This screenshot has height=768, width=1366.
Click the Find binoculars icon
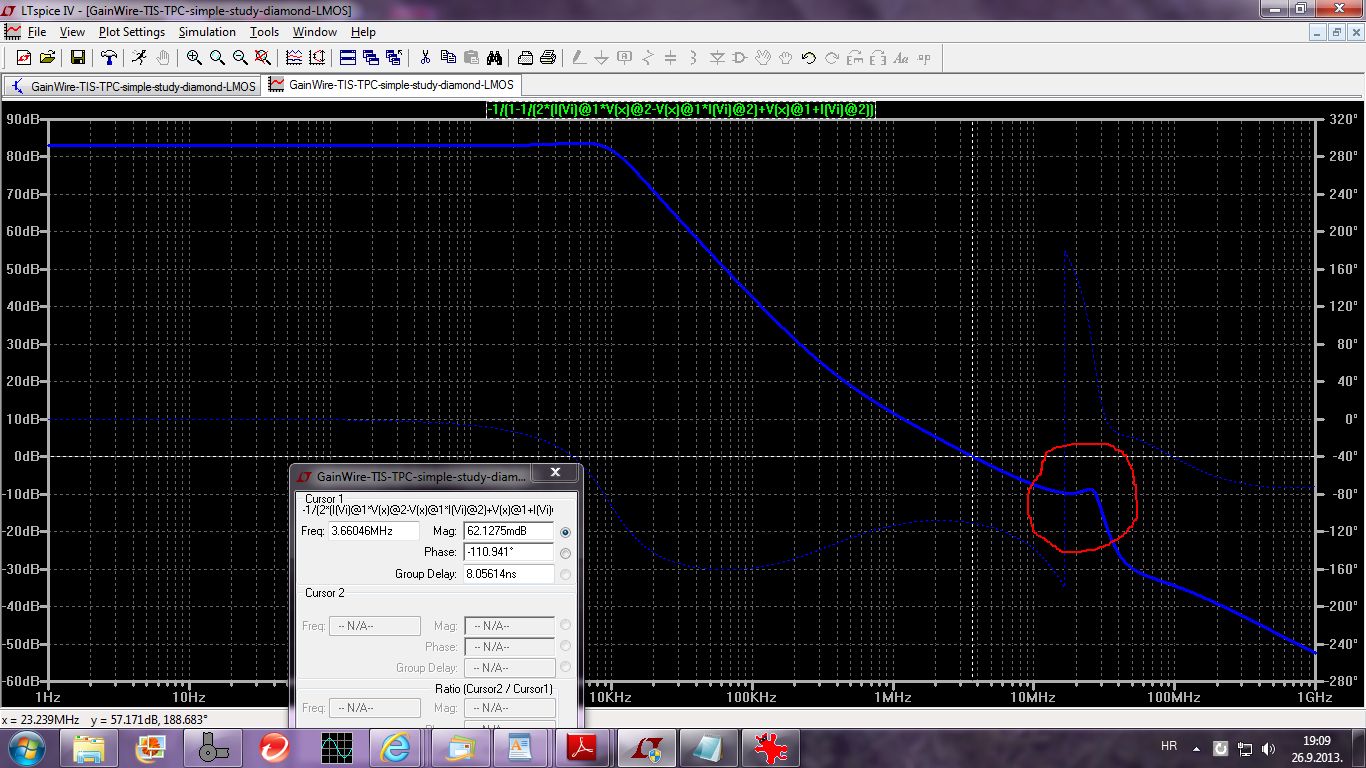494,58
